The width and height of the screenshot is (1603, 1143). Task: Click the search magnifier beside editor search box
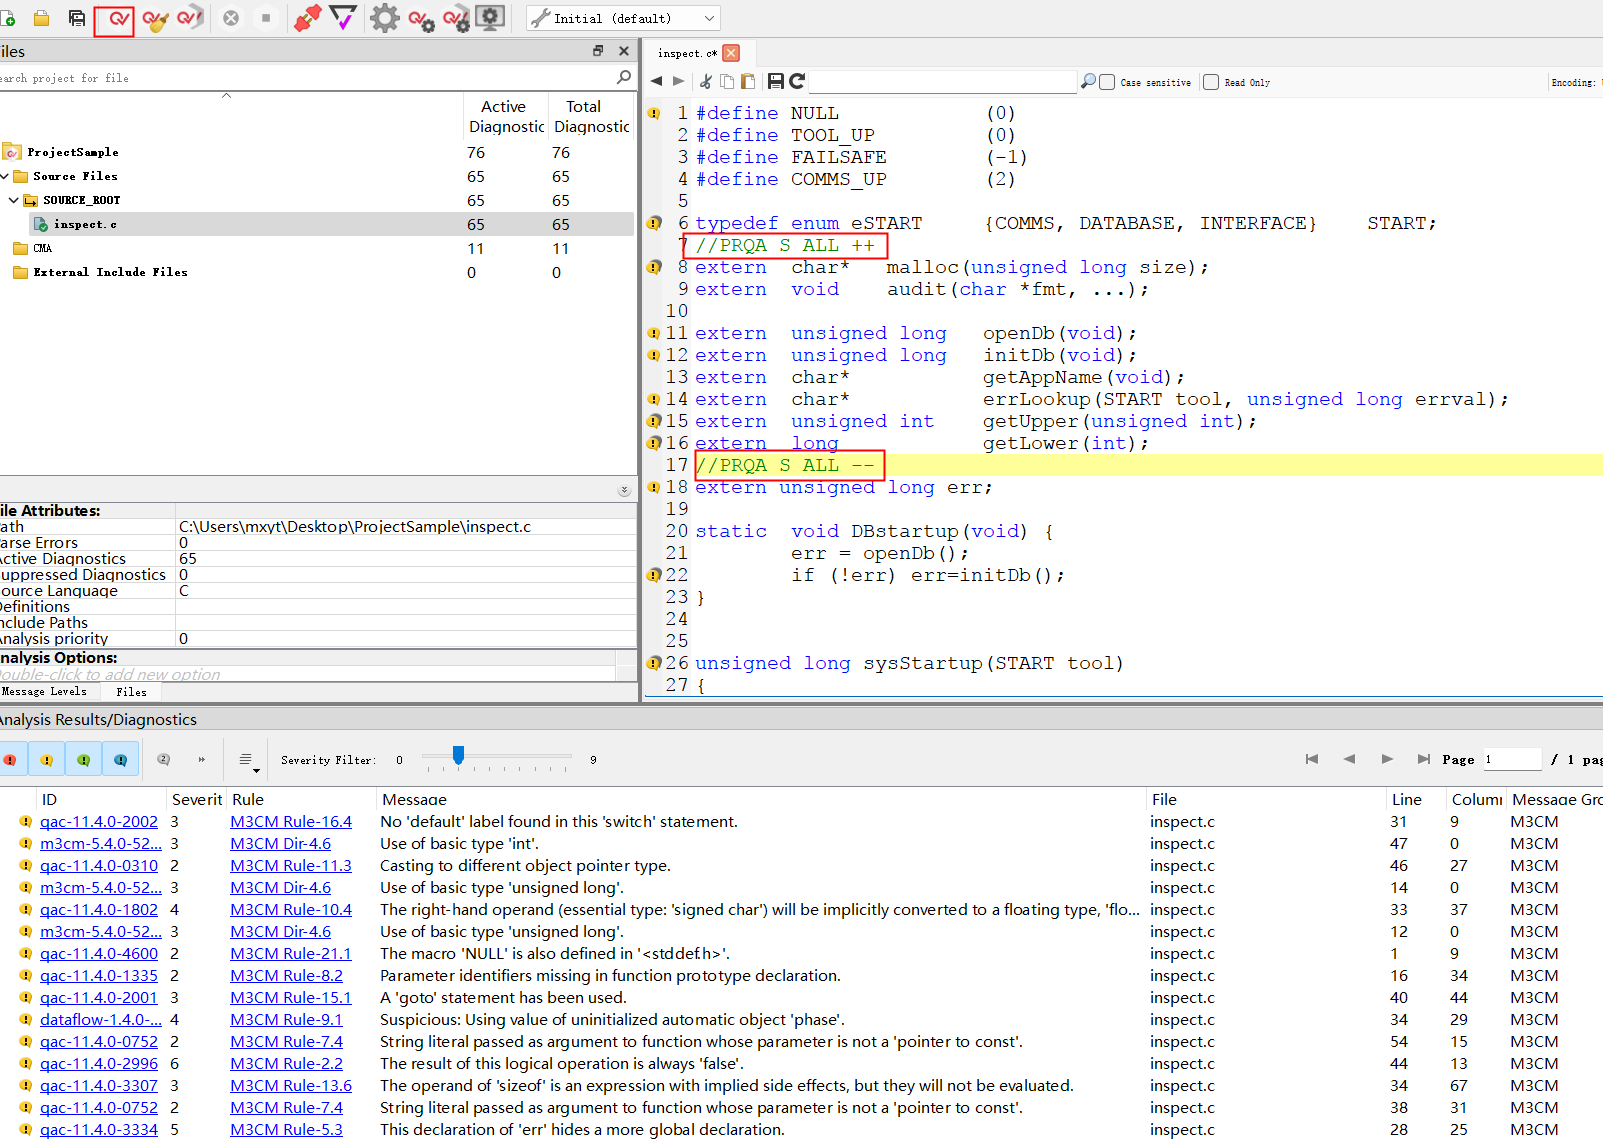point(1088,82)
